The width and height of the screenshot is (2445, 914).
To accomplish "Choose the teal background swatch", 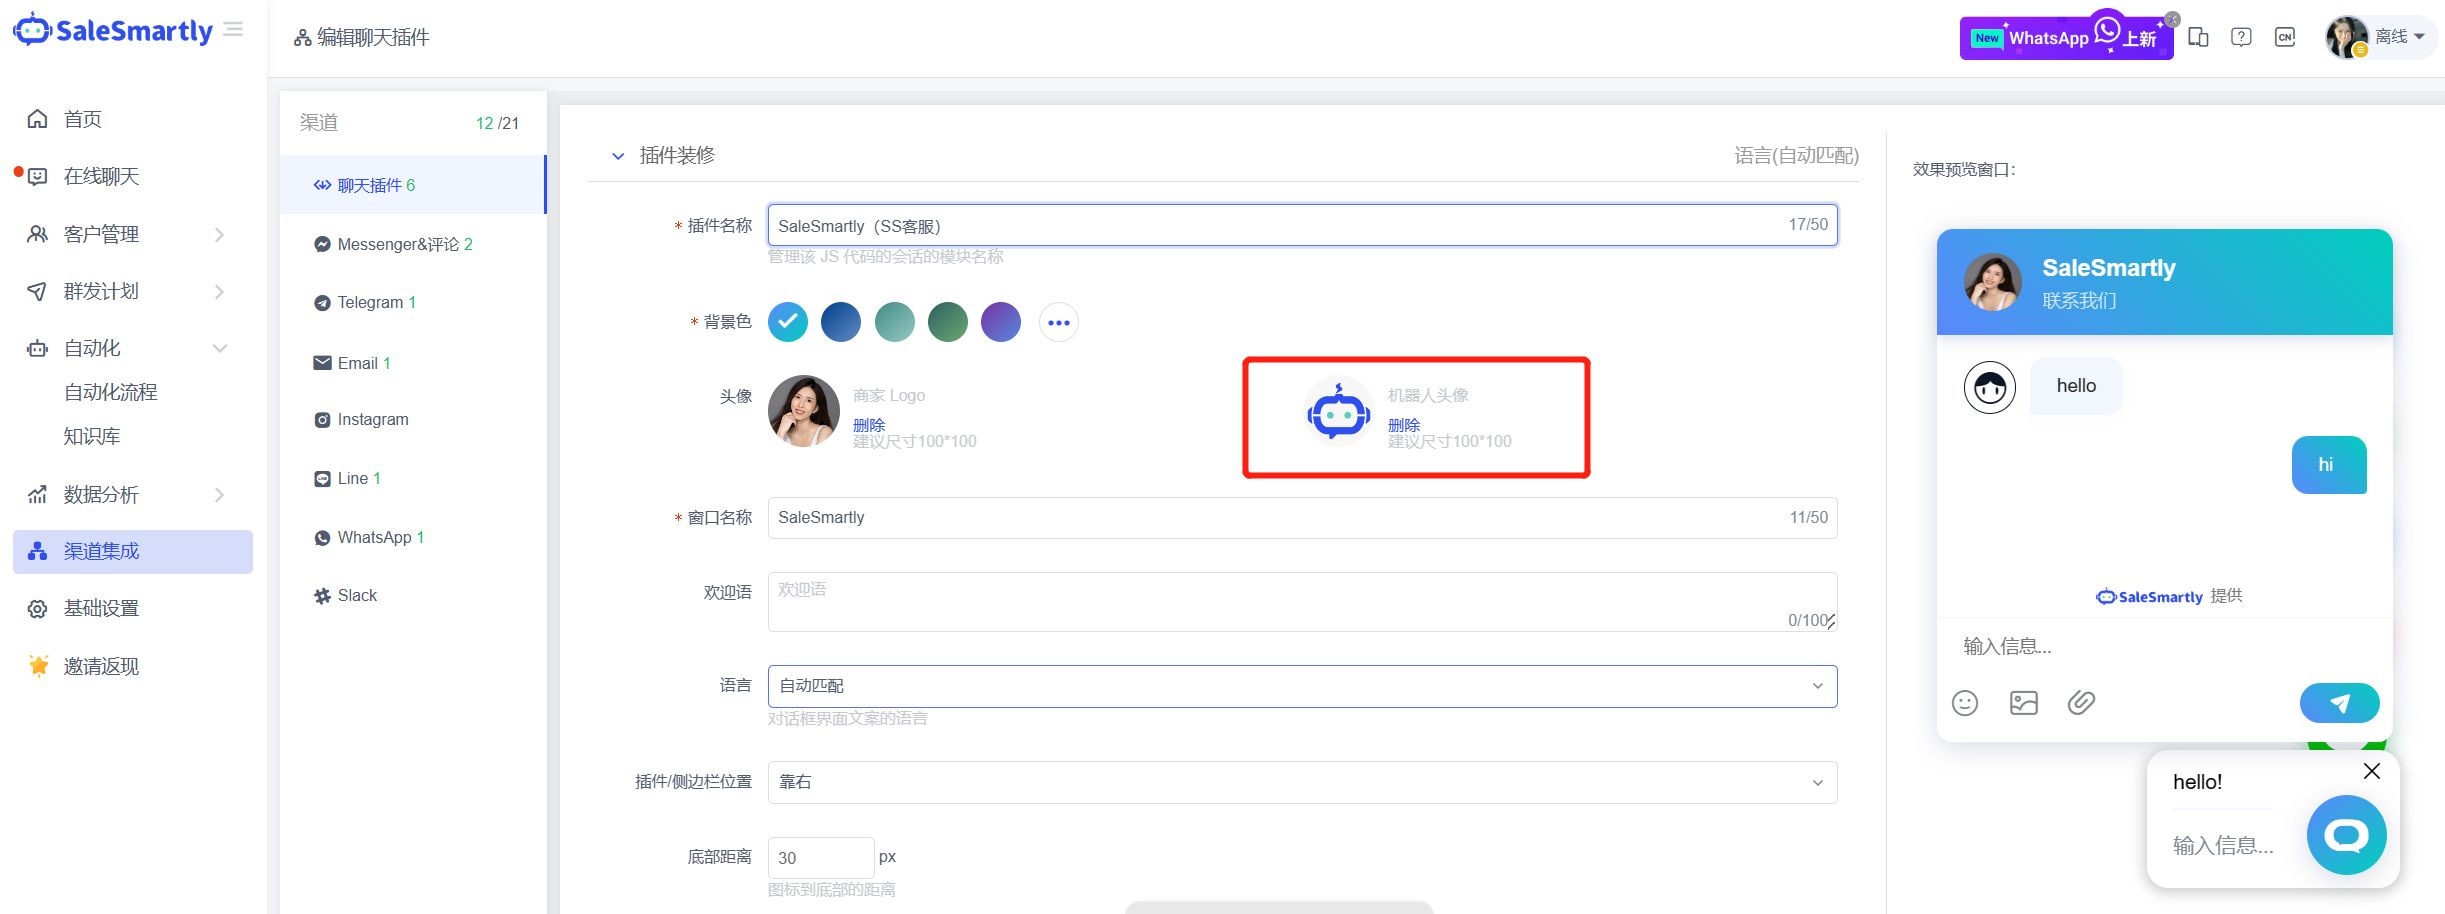I will [x=895, y=322].
